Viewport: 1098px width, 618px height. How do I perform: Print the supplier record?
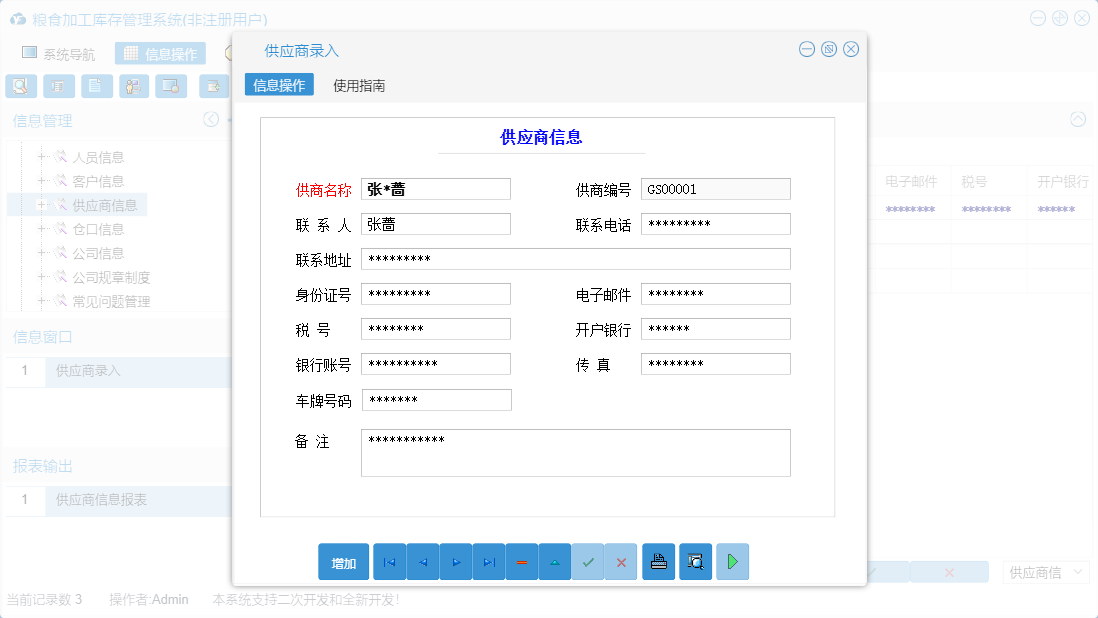coord(658,561)
